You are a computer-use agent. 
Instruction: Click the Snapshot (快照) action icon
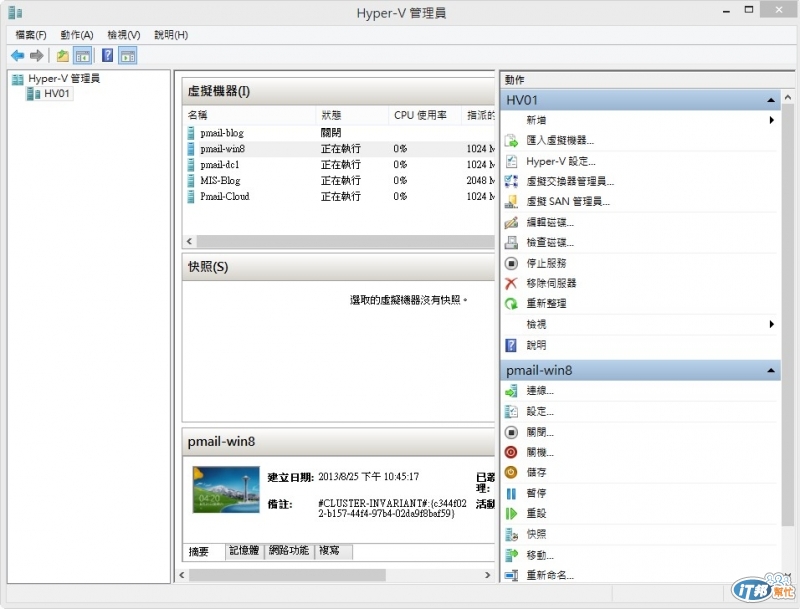click(511, 534)
